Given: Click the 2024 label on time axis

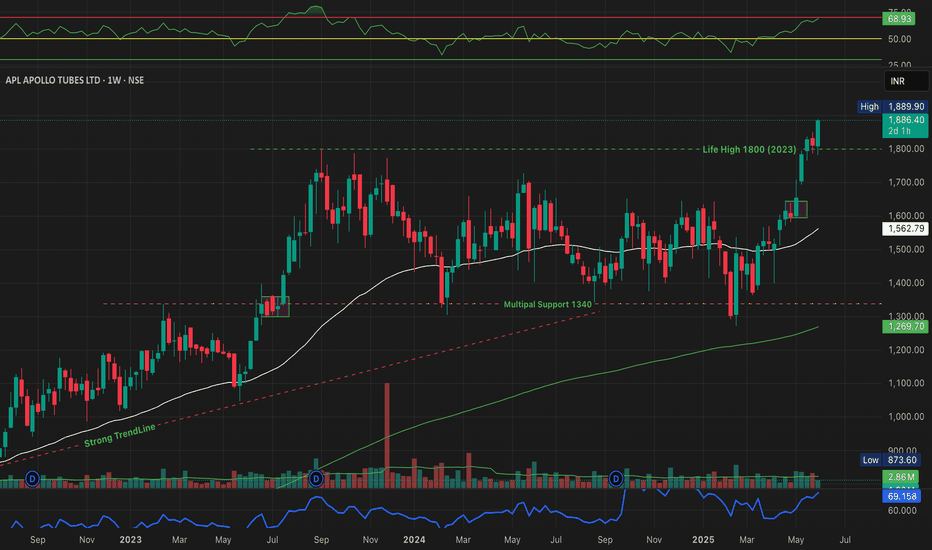Looking at the screenshot, I should click(414, 540).
